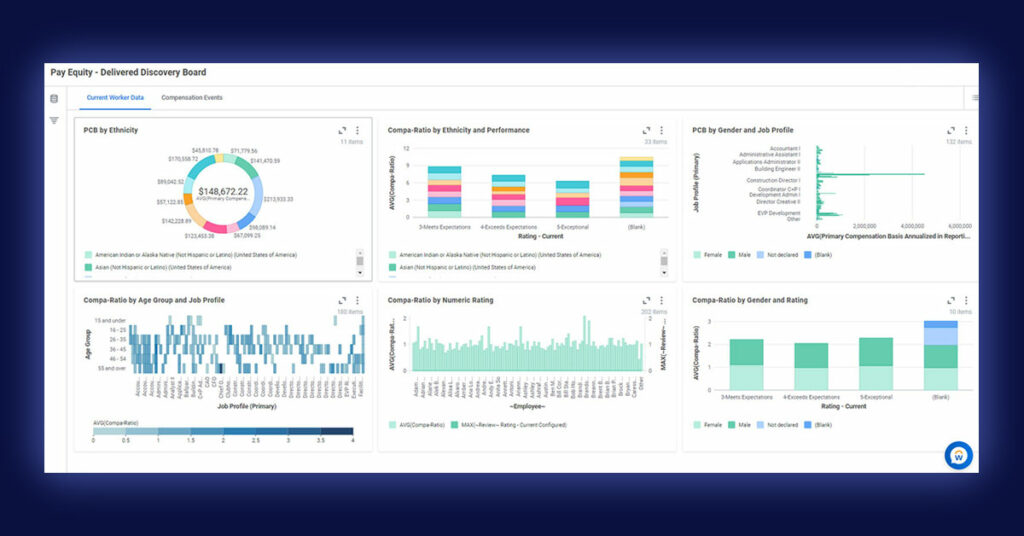Toggle Male legend in PCB by Gender chart
This screenshot has width=1024, height=536.
coord(740,255)
